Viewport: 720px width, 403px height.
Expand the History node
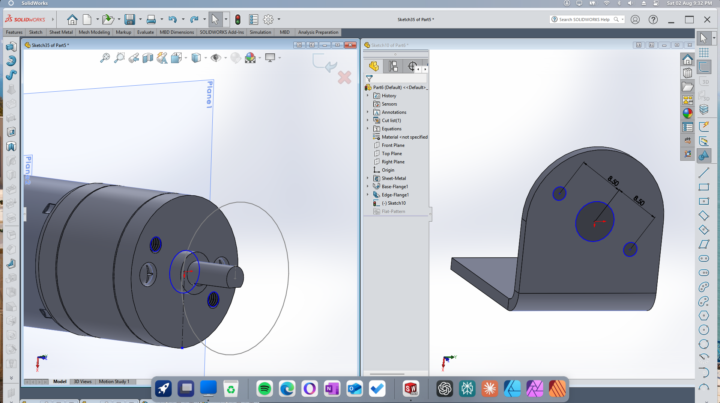point(367,95)
